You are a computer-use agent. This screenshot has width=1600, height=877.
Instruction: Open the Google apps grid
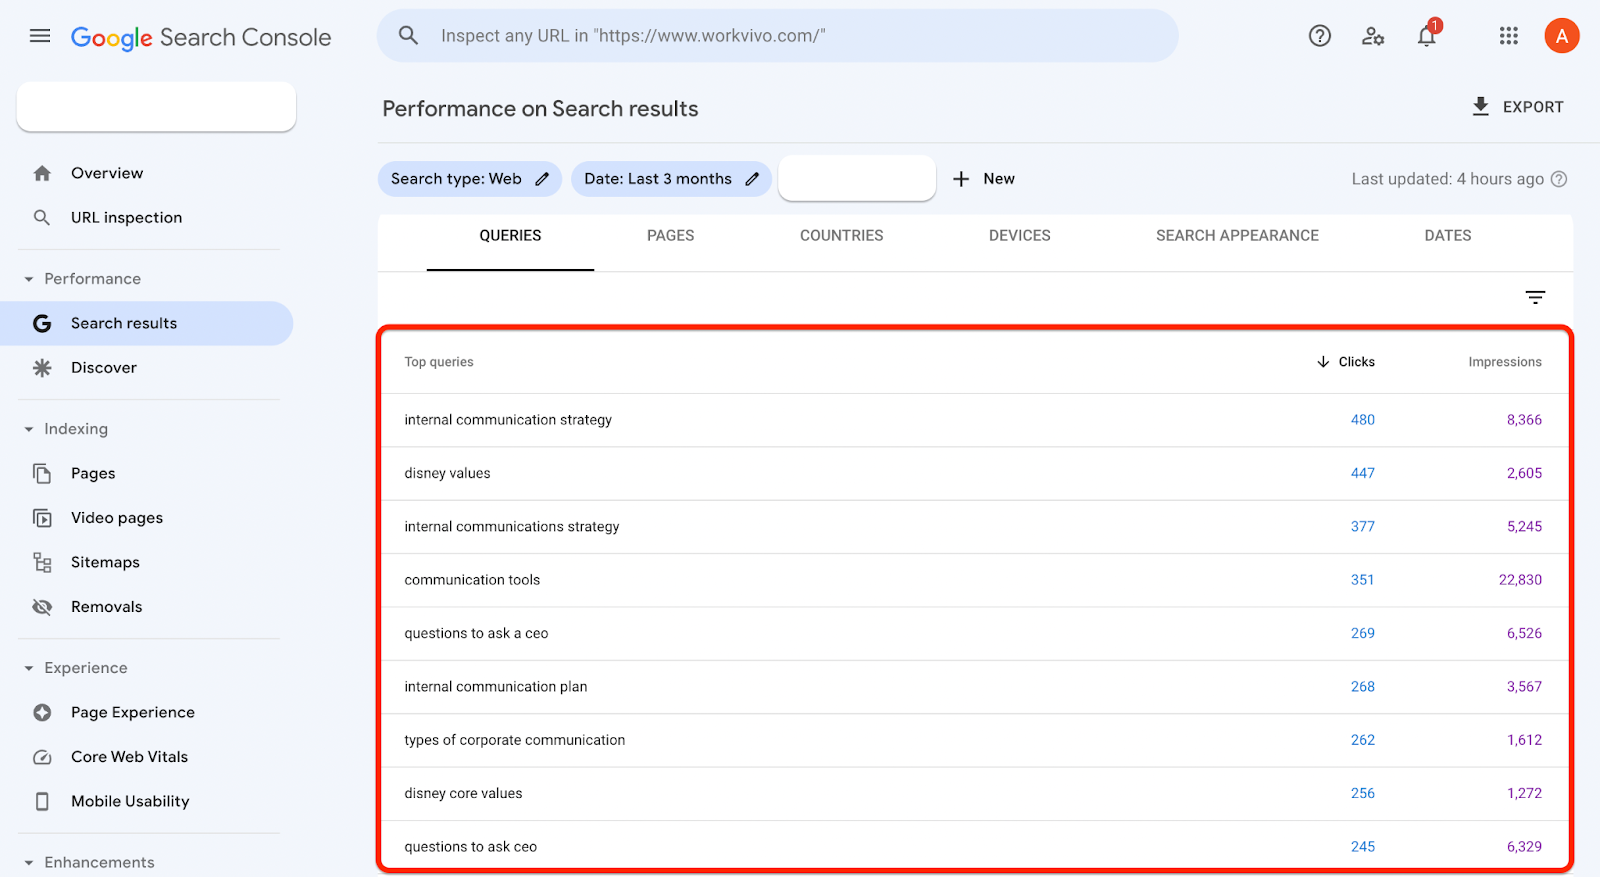point(1509,36)
